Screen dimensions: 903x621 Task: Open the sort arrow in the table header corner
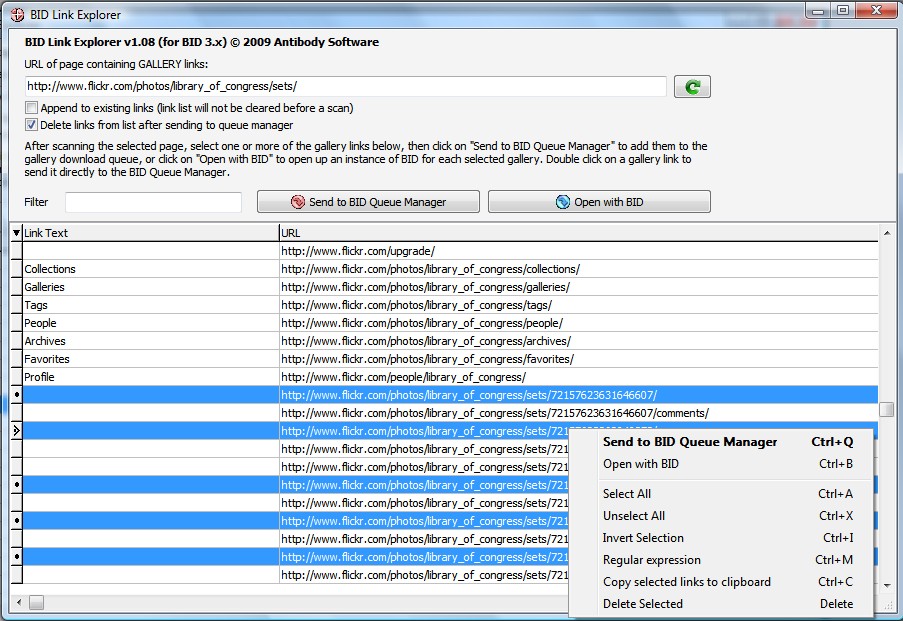(16, 233)
